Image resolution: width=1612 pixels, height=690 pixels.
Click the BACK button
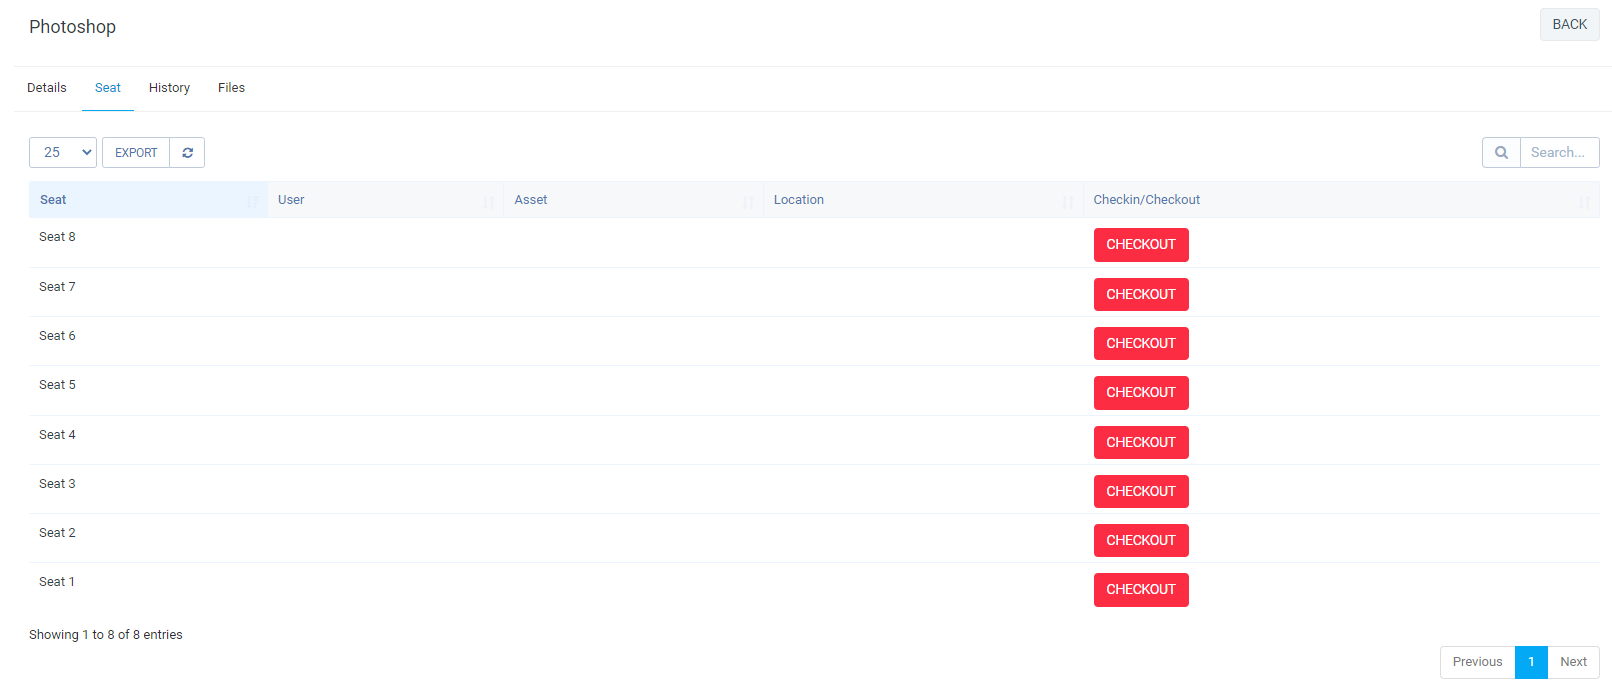tap(1569, 25)
